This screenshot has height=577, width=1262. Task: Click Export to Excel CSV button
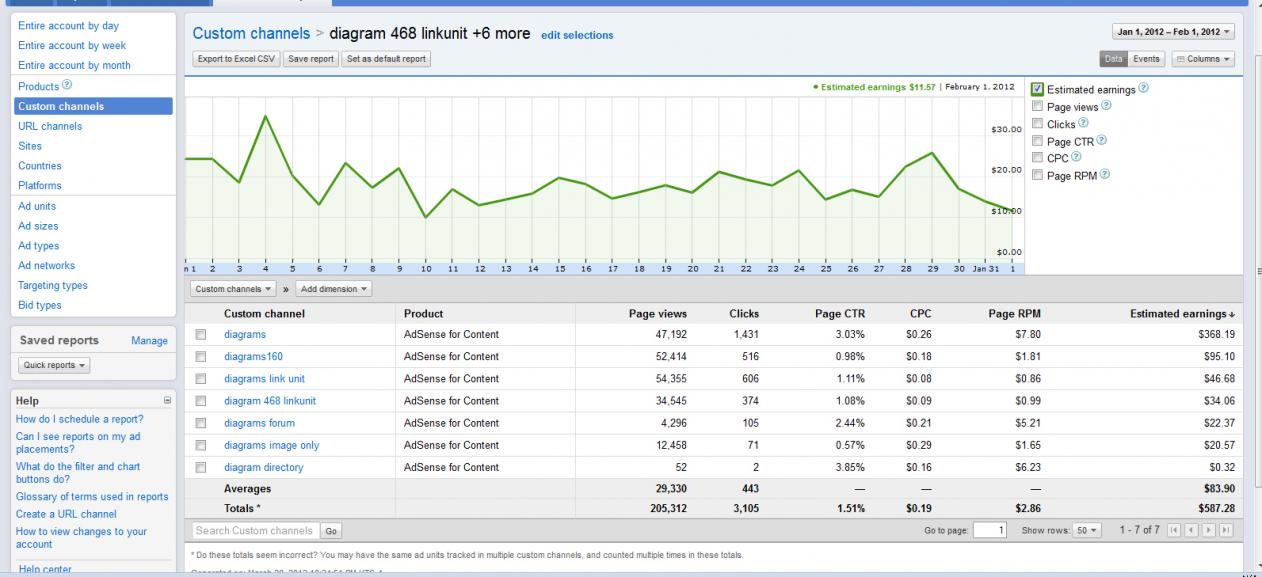click(x=236, y=59)
